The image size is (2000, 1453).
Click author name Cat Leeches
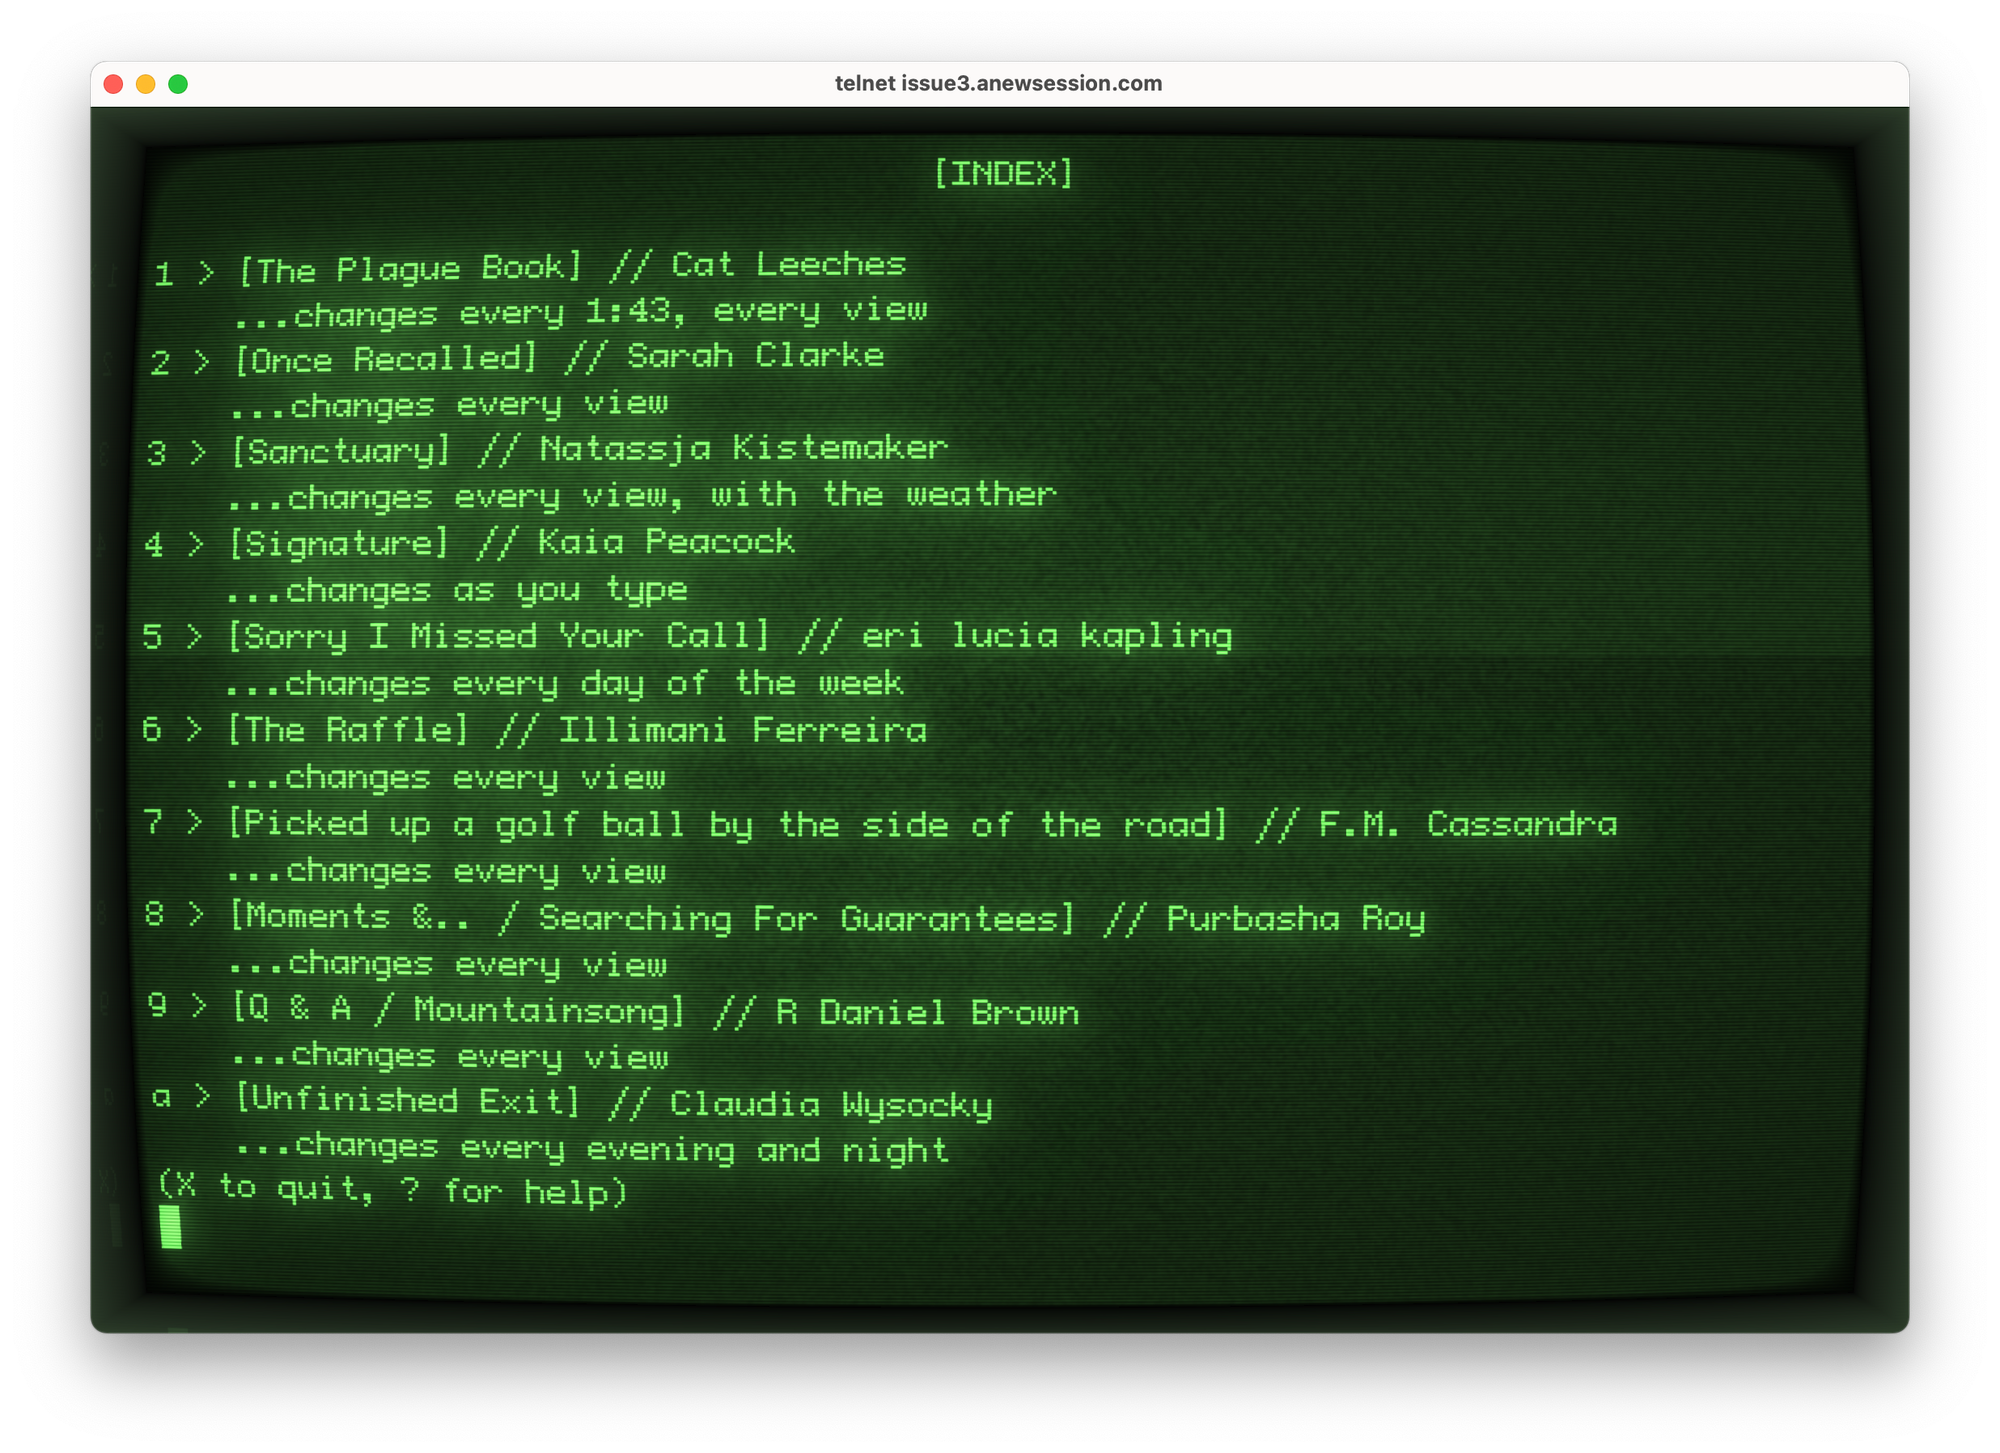click(x=788, y=264)
